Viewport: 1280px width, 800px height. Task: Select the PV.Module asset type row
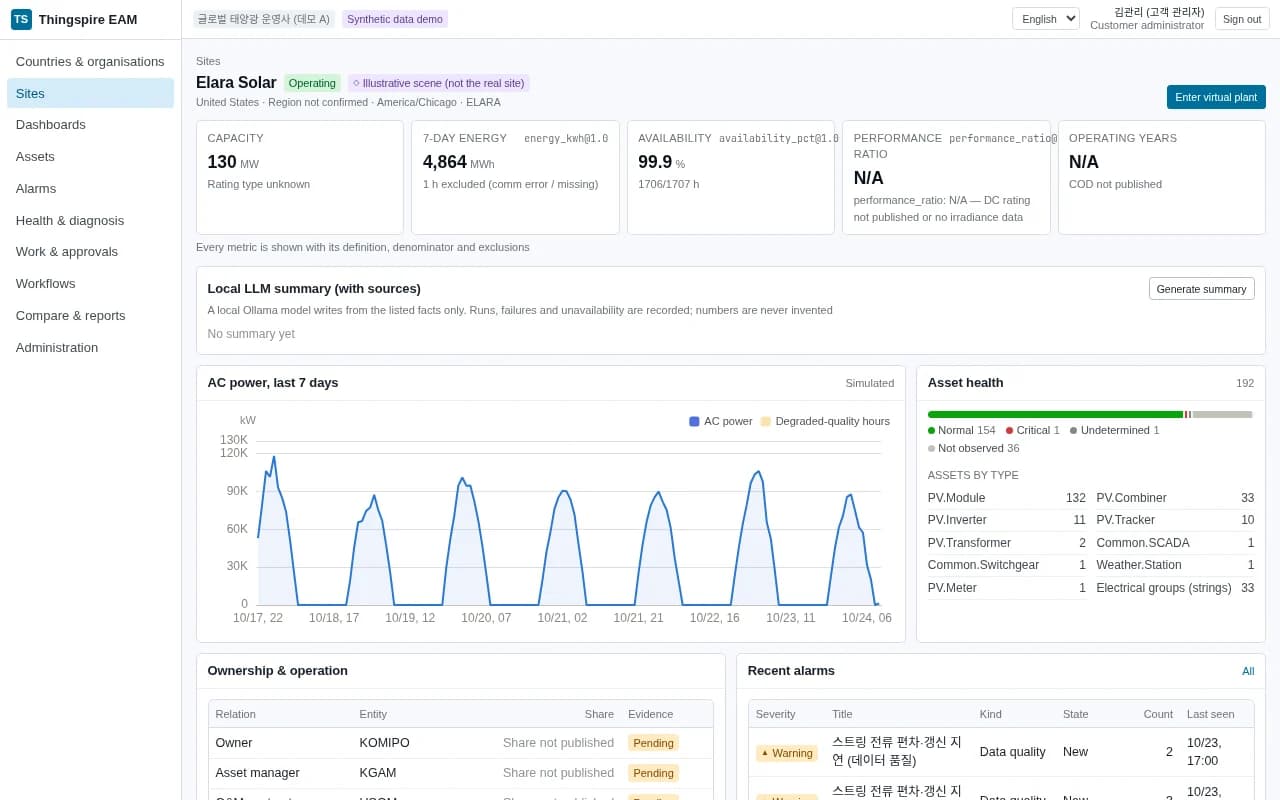pyautogui.click(x=1006, y=498)
